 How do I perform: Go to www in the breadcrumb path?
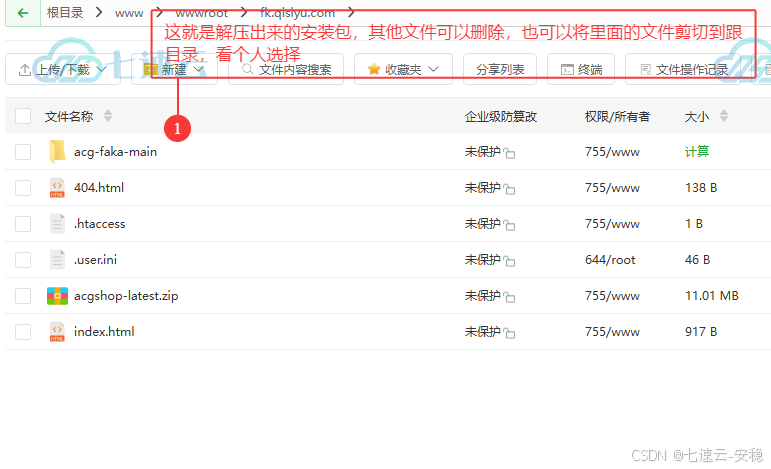[129, 13]
